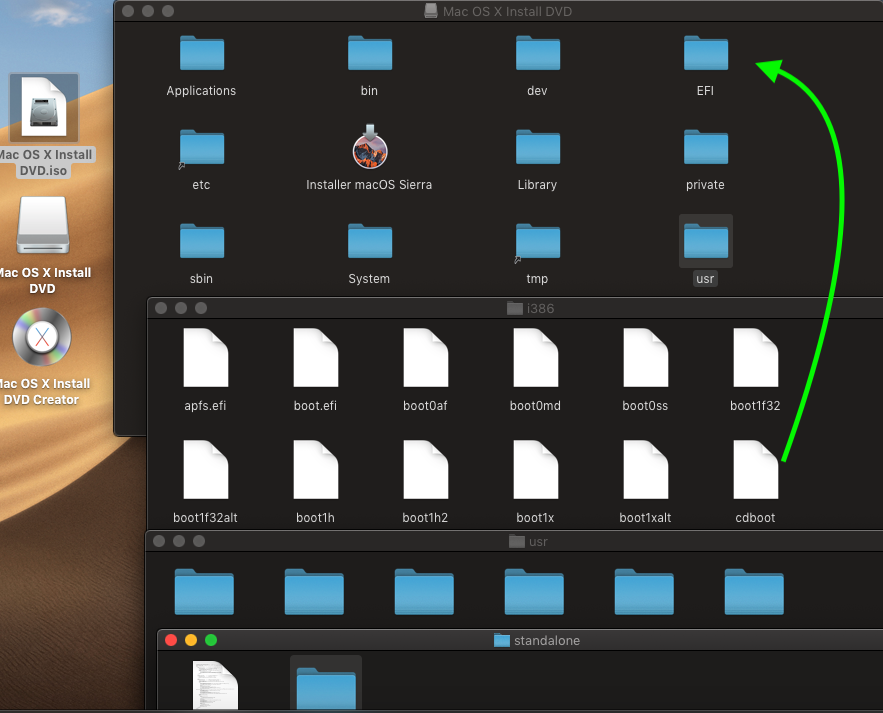Select the private folder
The width and height of the screenshot is (883, 713).
tap(706, 148)
